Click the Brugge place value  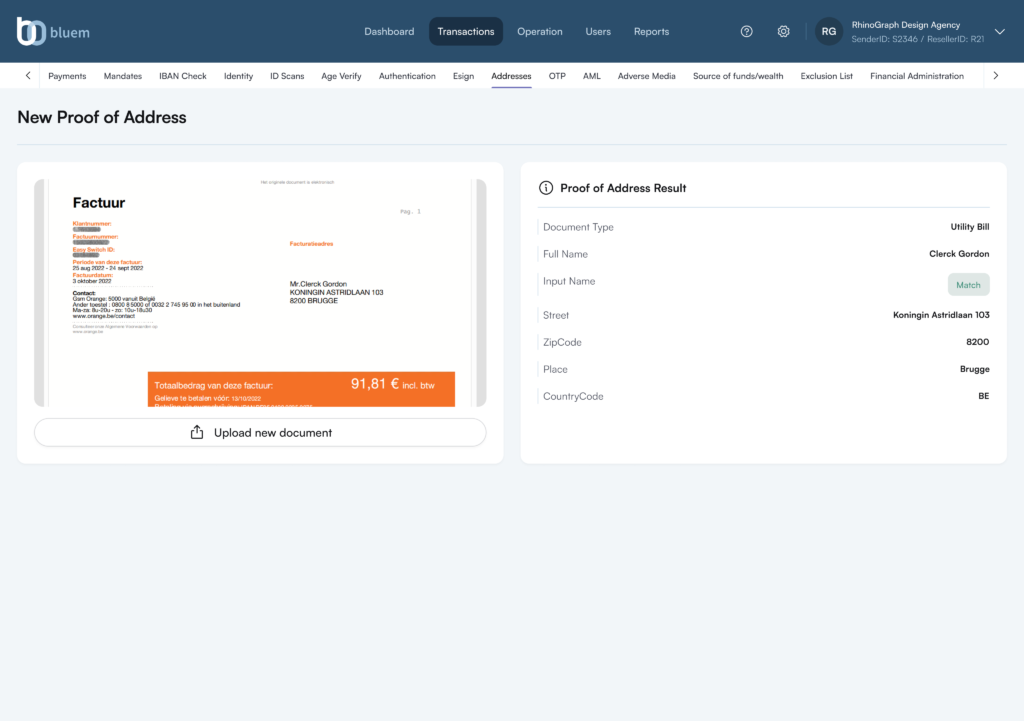[x=974, y=369]
